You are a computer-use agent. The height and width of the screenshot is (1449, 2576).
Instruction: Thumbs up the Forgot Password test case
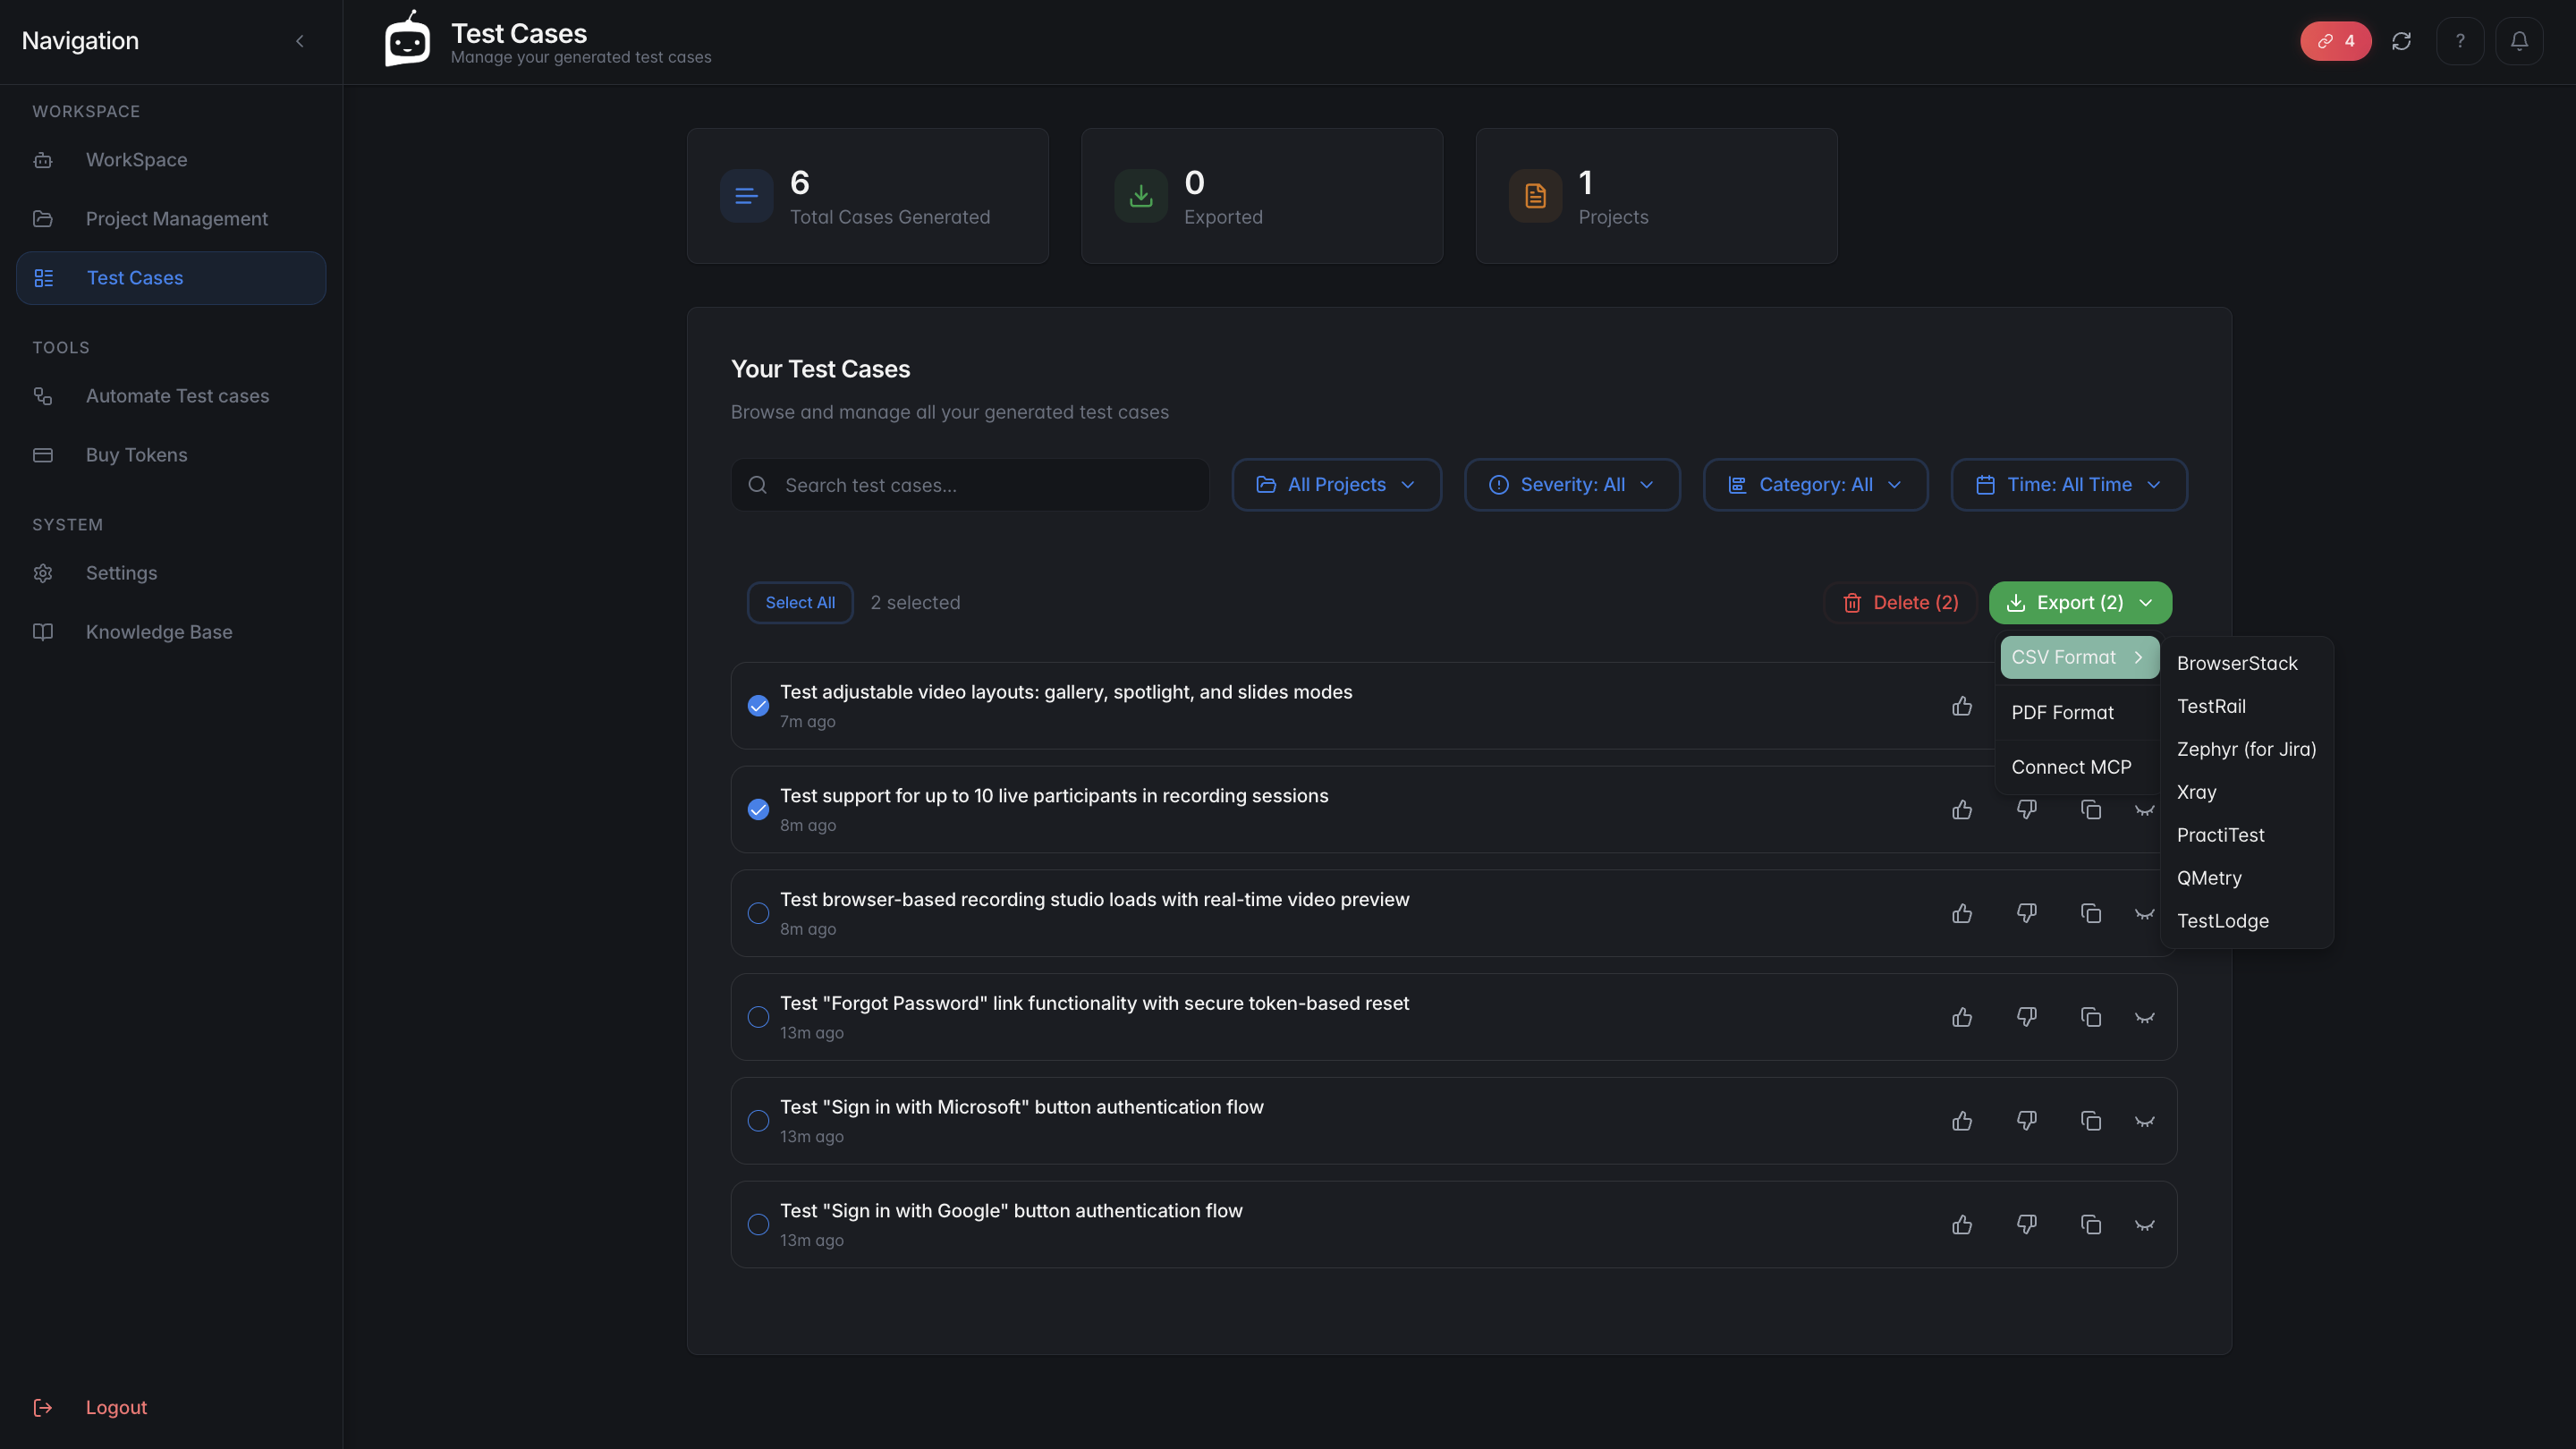(1962, 1017)
